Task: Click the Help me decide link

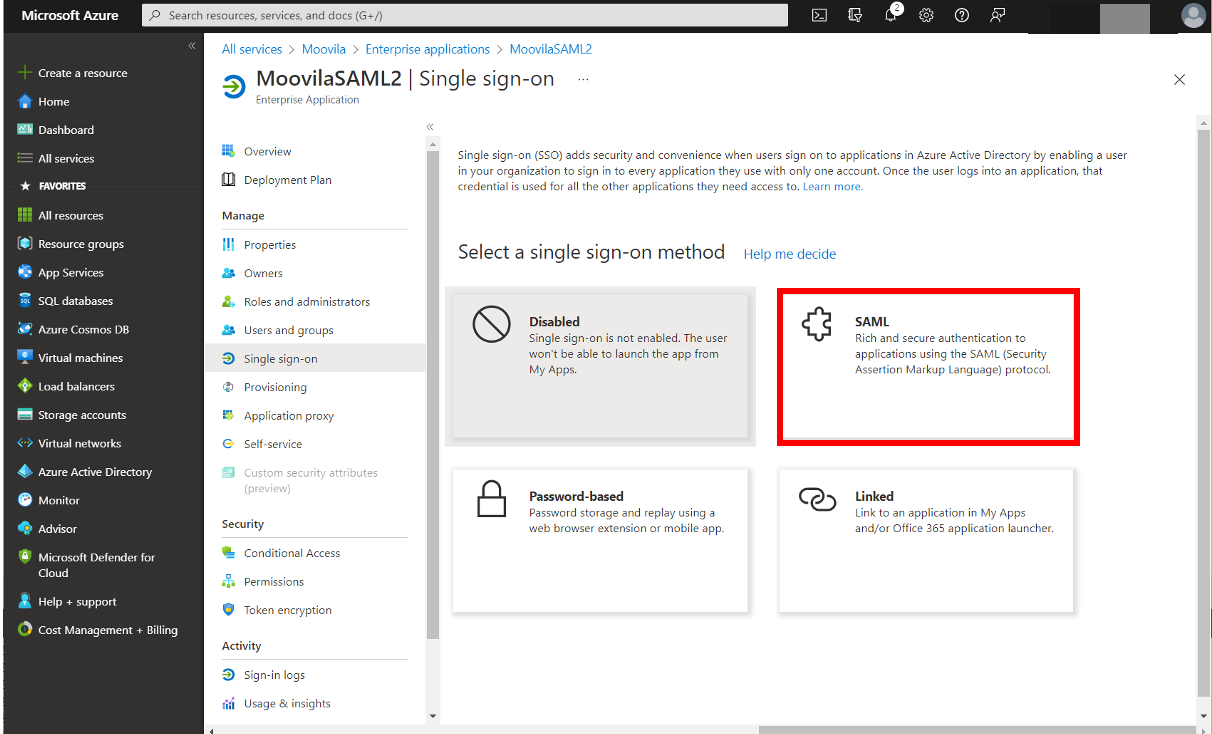Action: click(x=789, y=254)
